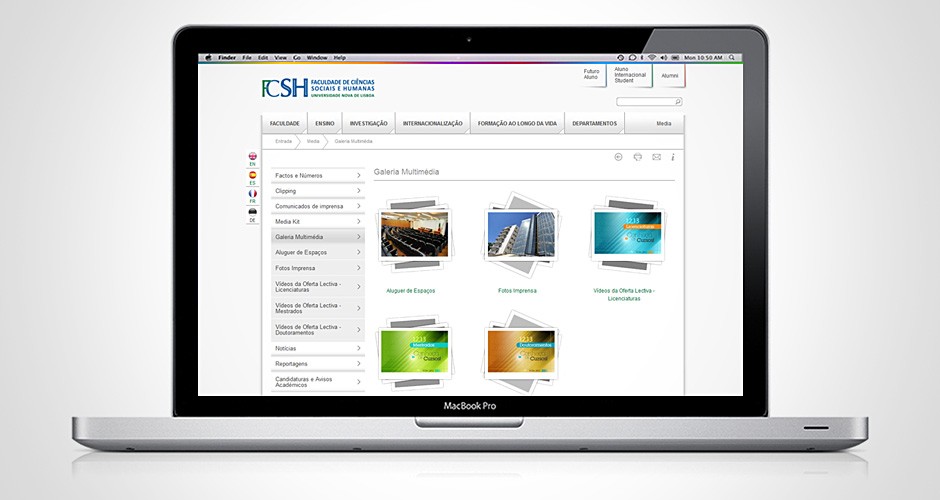Viewport: 940px width, 500px height.
Task: Open the ENSINO navigation tab
Action: click(325, 124)
